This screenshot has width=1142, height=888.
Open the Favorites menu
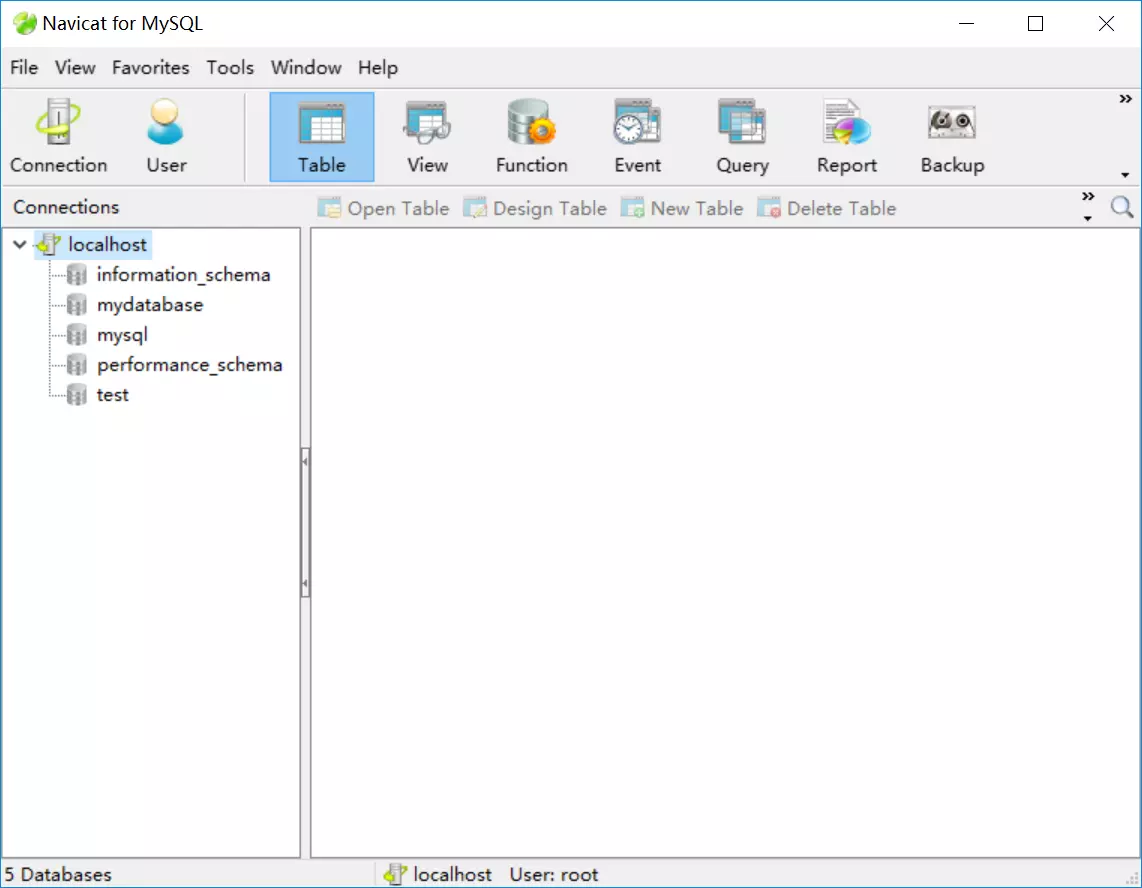[x=151, y=68]
